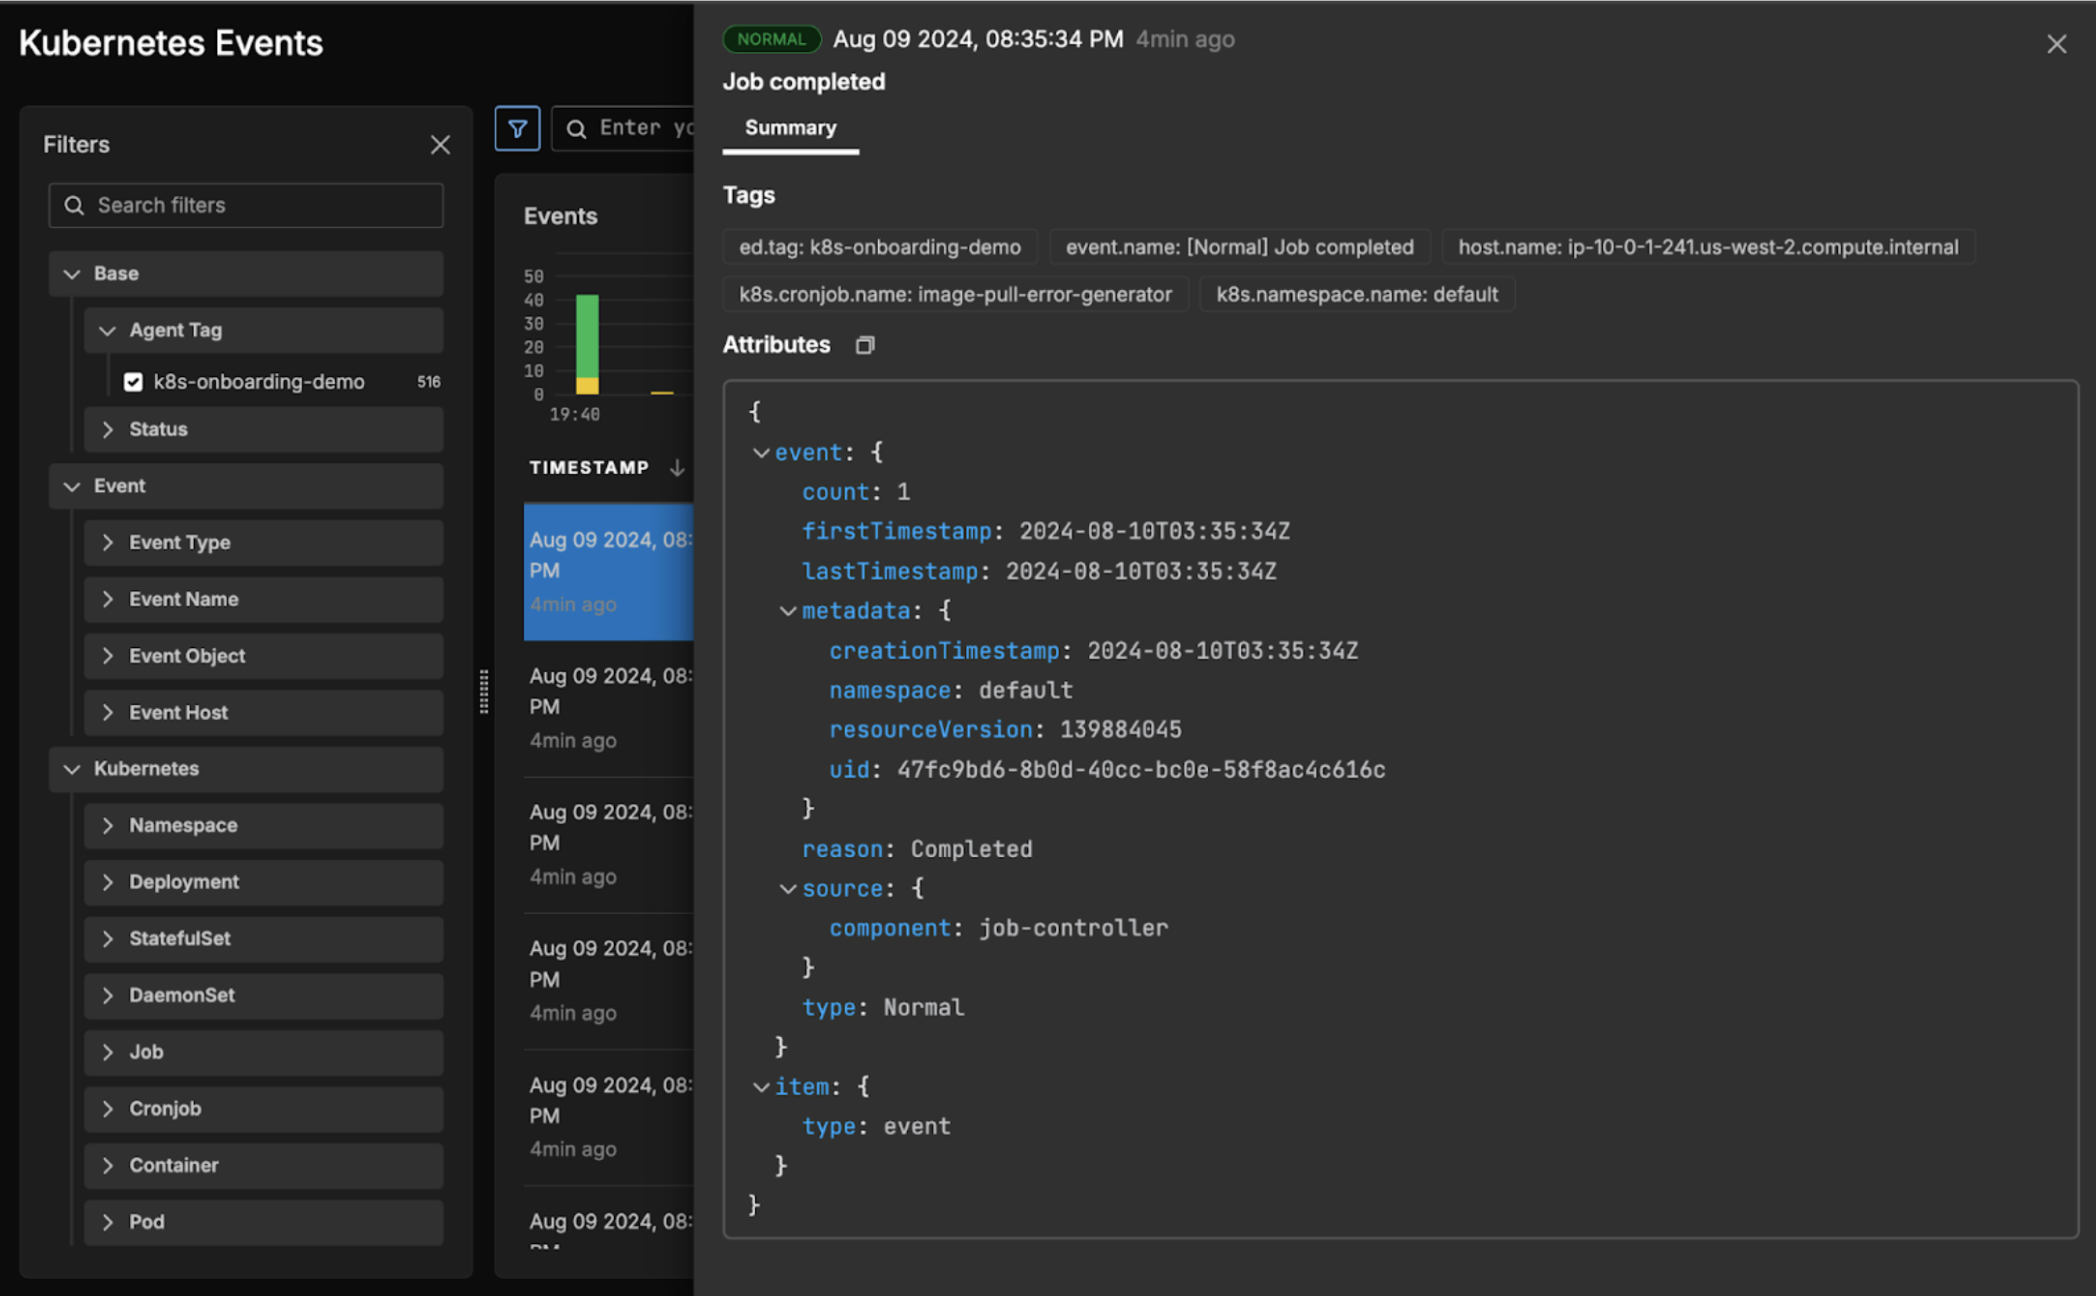Click the ed.tag: k8s-onboarding-demo tag

879,247
